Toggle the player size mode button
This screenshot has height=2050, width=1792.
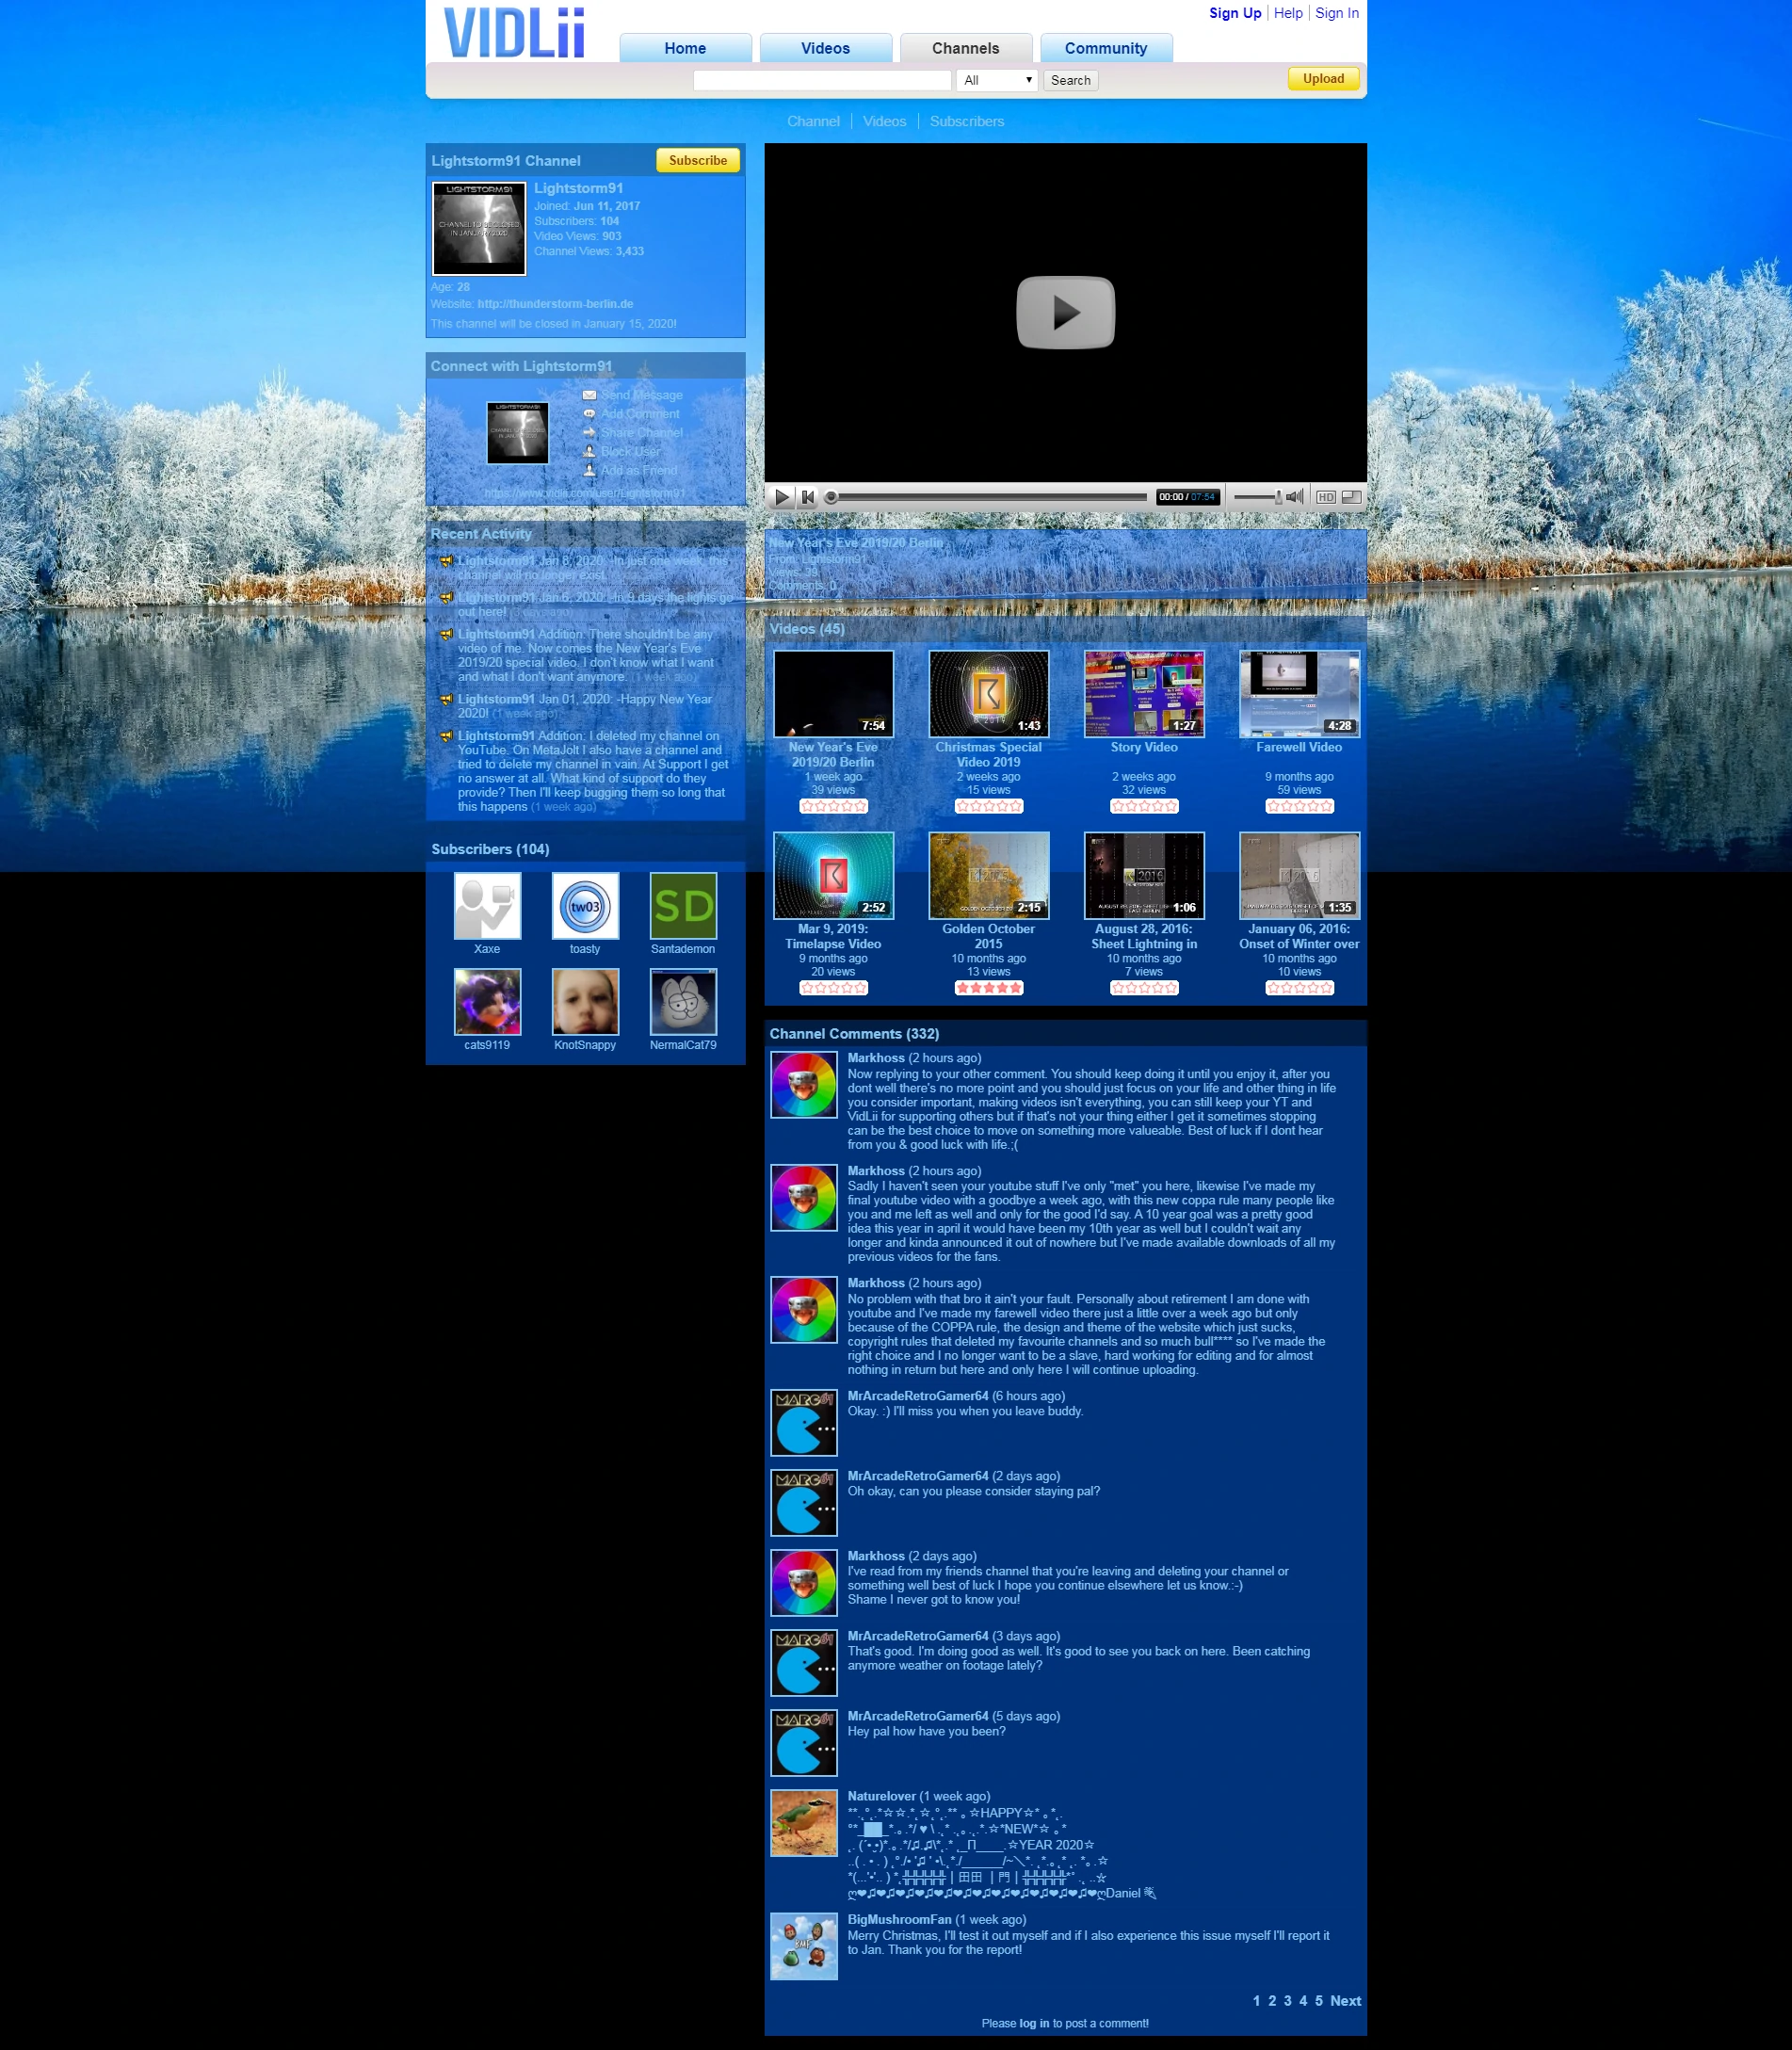coord(1351,497)
